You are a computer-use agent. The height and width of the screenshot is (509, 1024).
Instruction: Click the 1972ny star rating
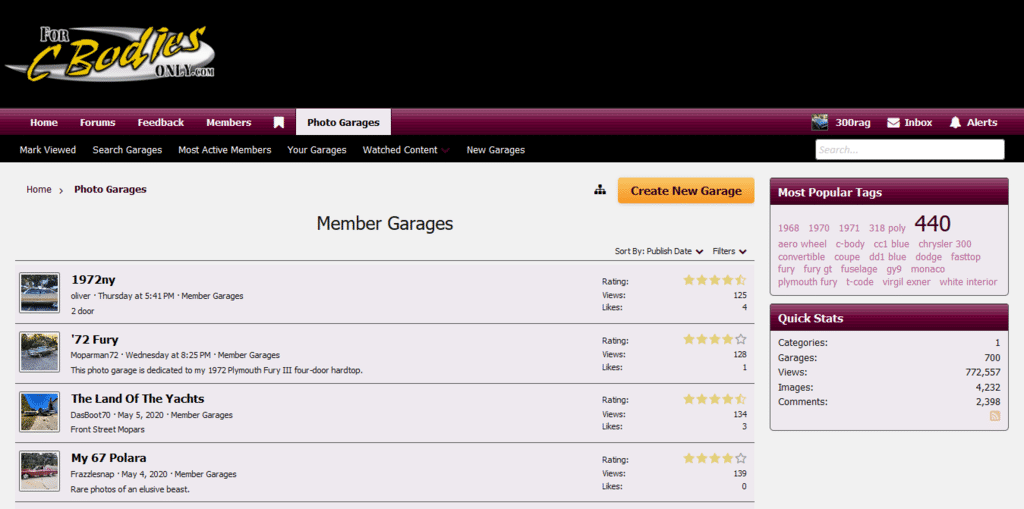pos(714,280)
